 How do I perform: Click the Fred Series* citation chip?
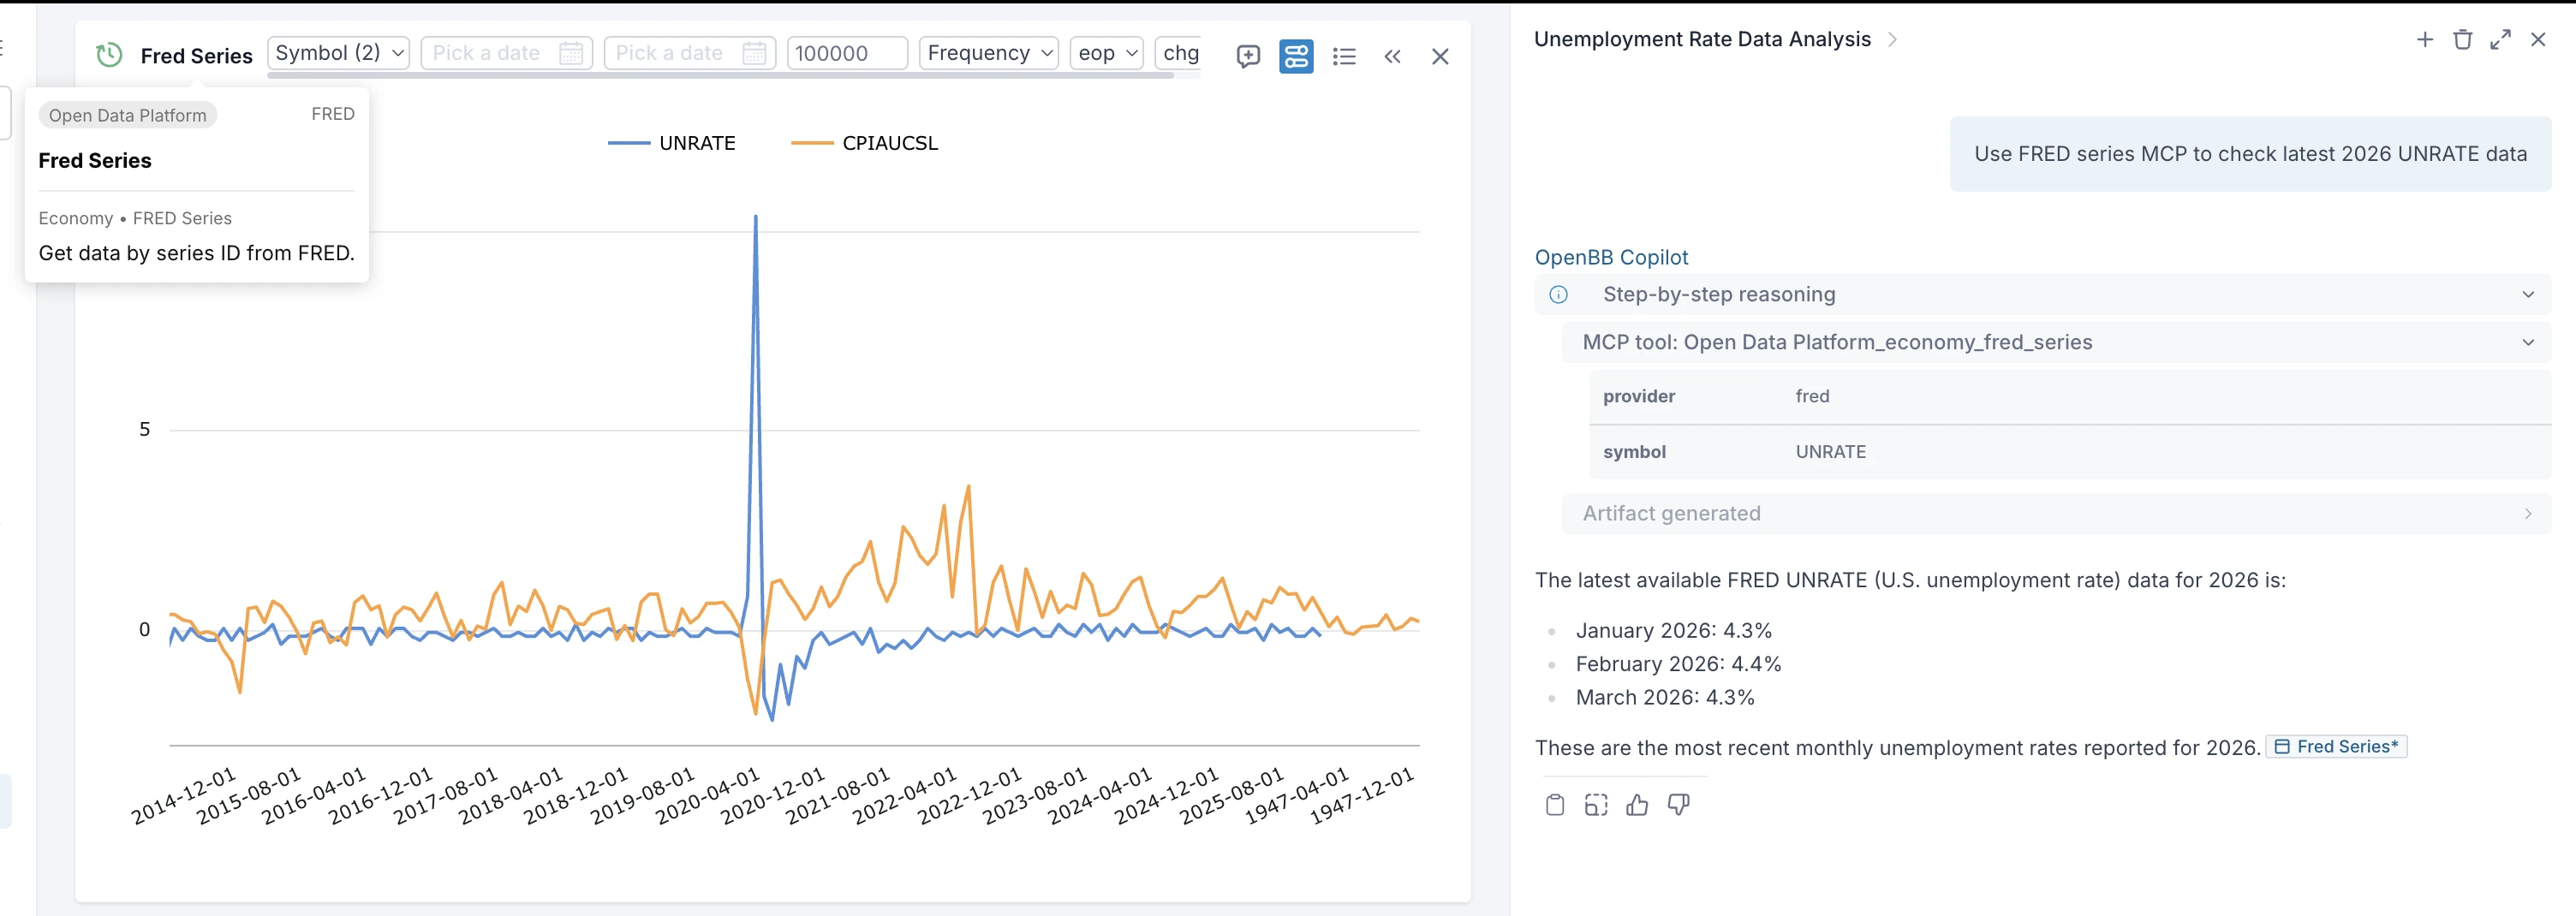coord(2336,746)
